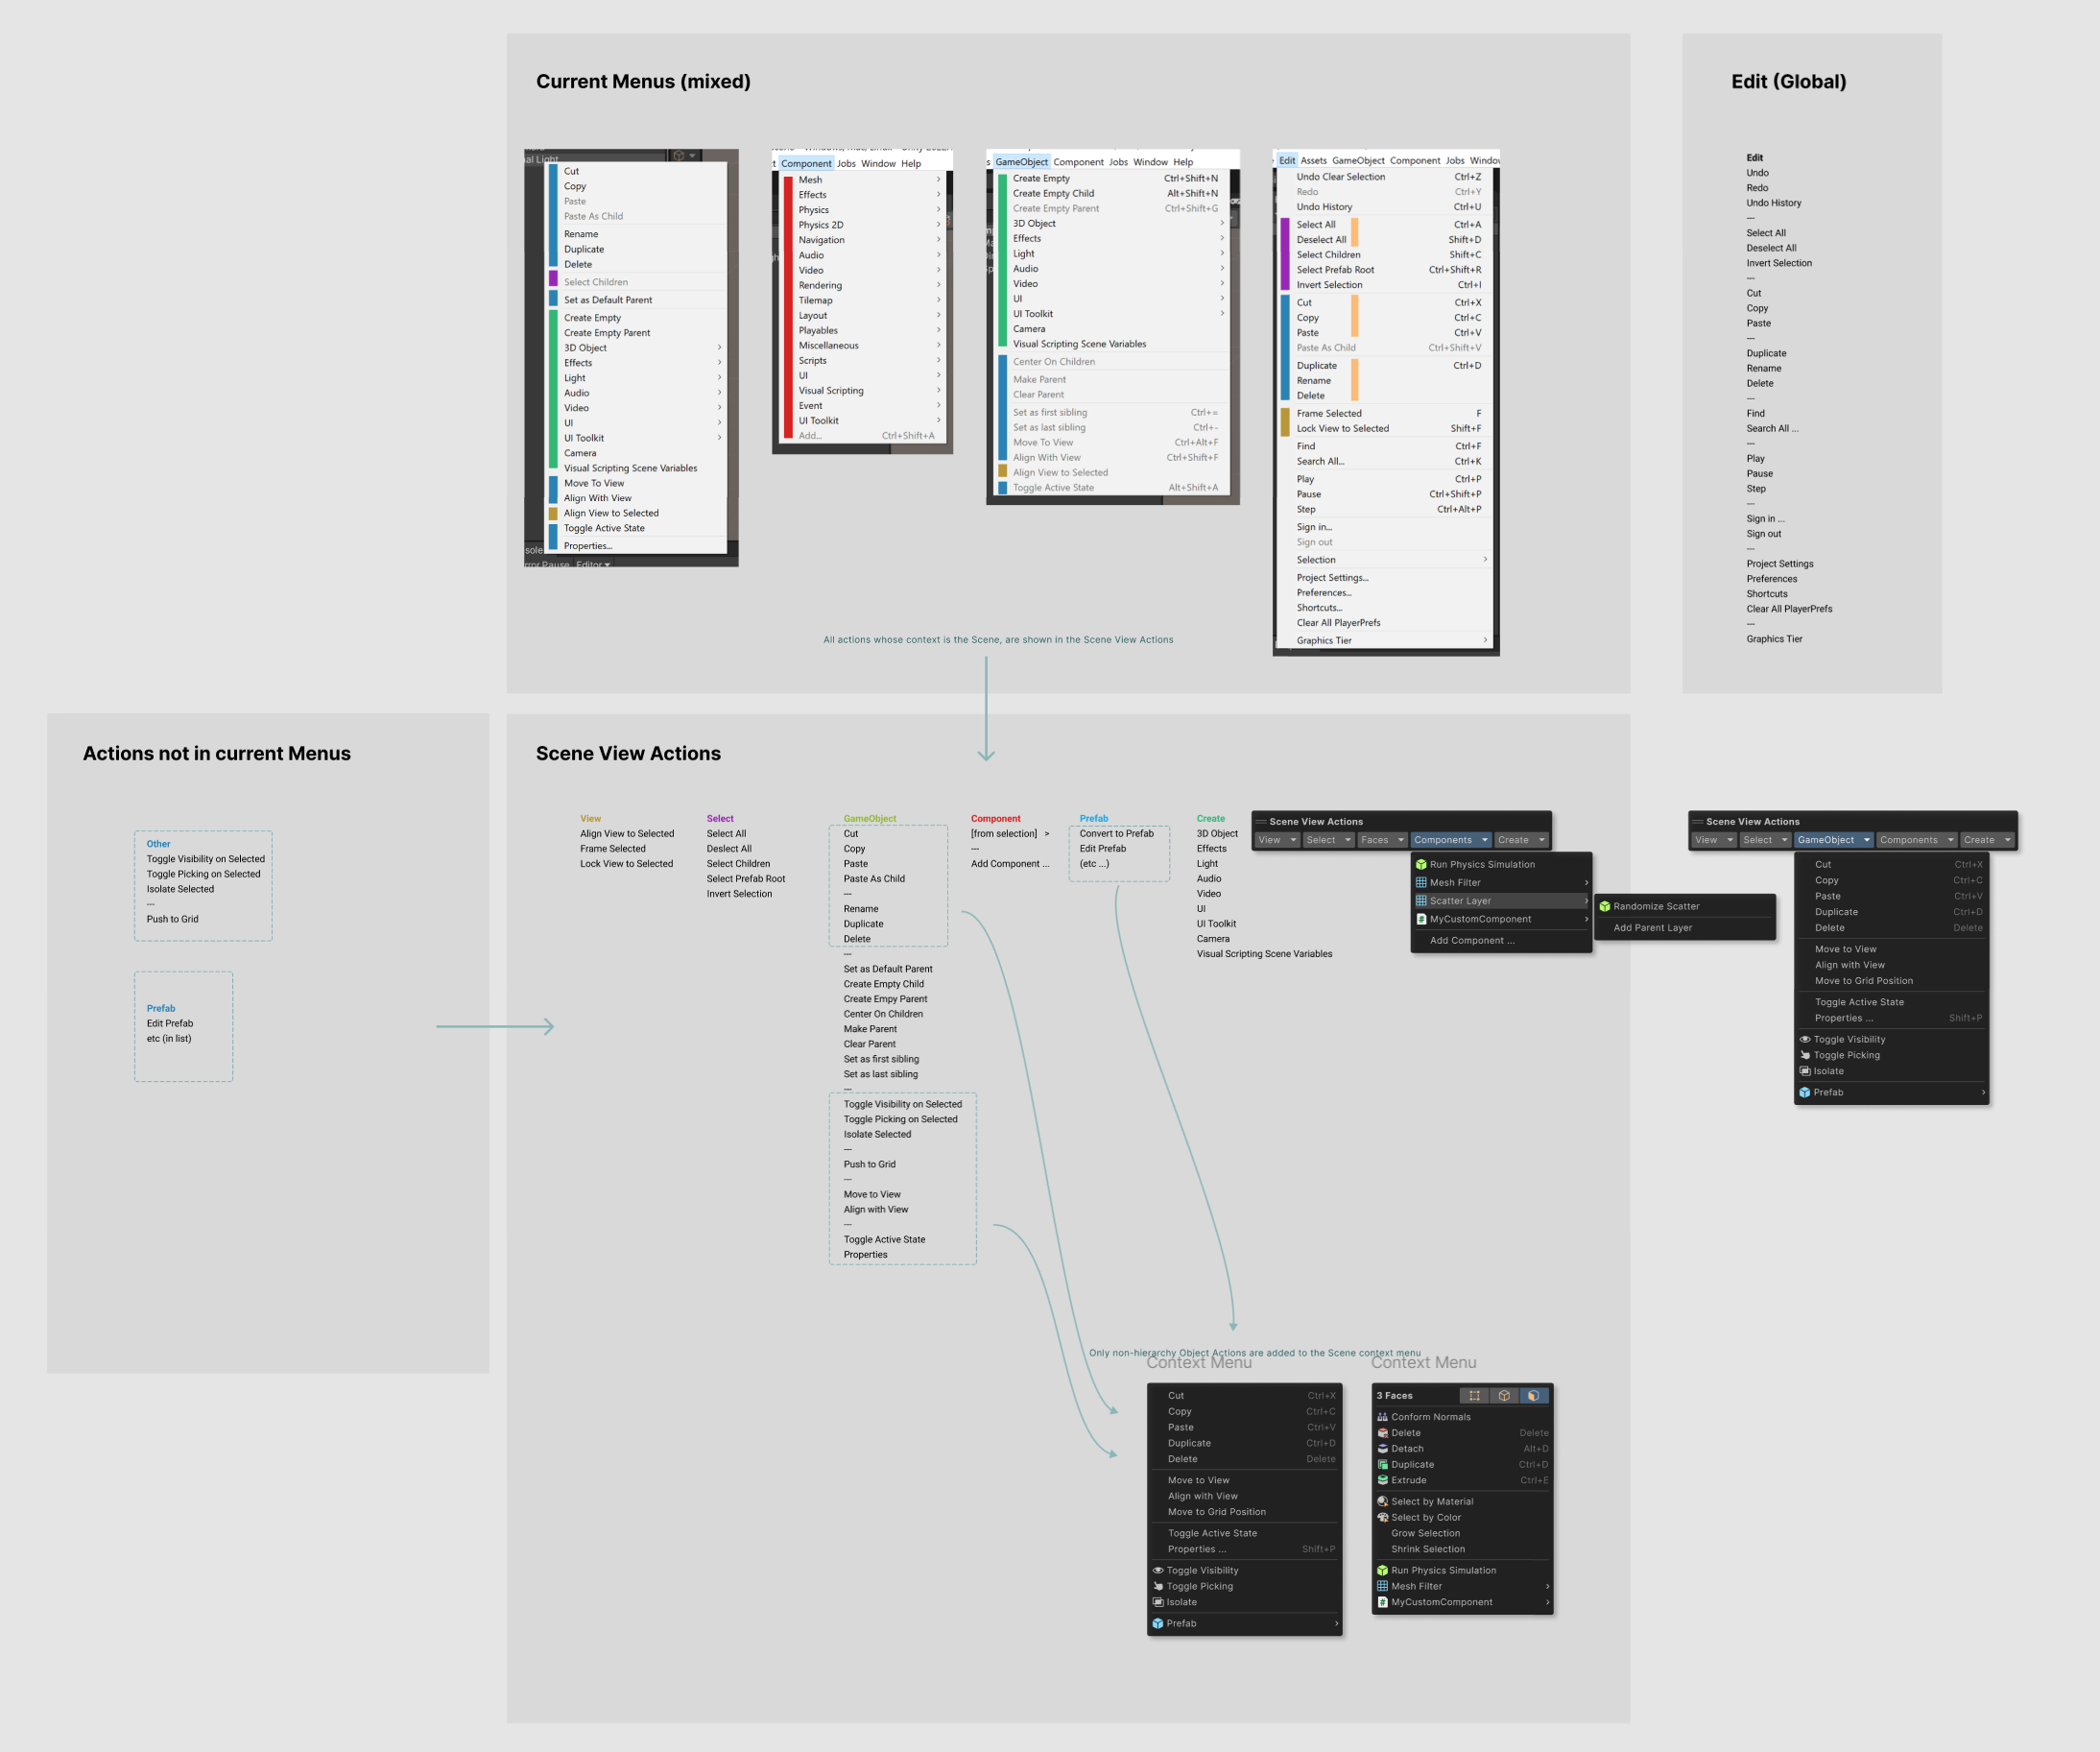Click the Detach icon

click(1382, 1448)
